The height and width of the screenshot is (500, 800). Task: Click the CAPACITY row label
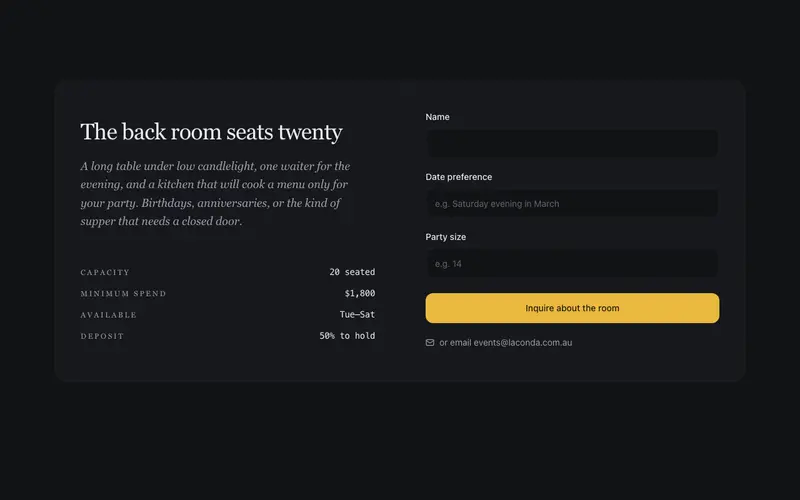[x=105, y=272]
